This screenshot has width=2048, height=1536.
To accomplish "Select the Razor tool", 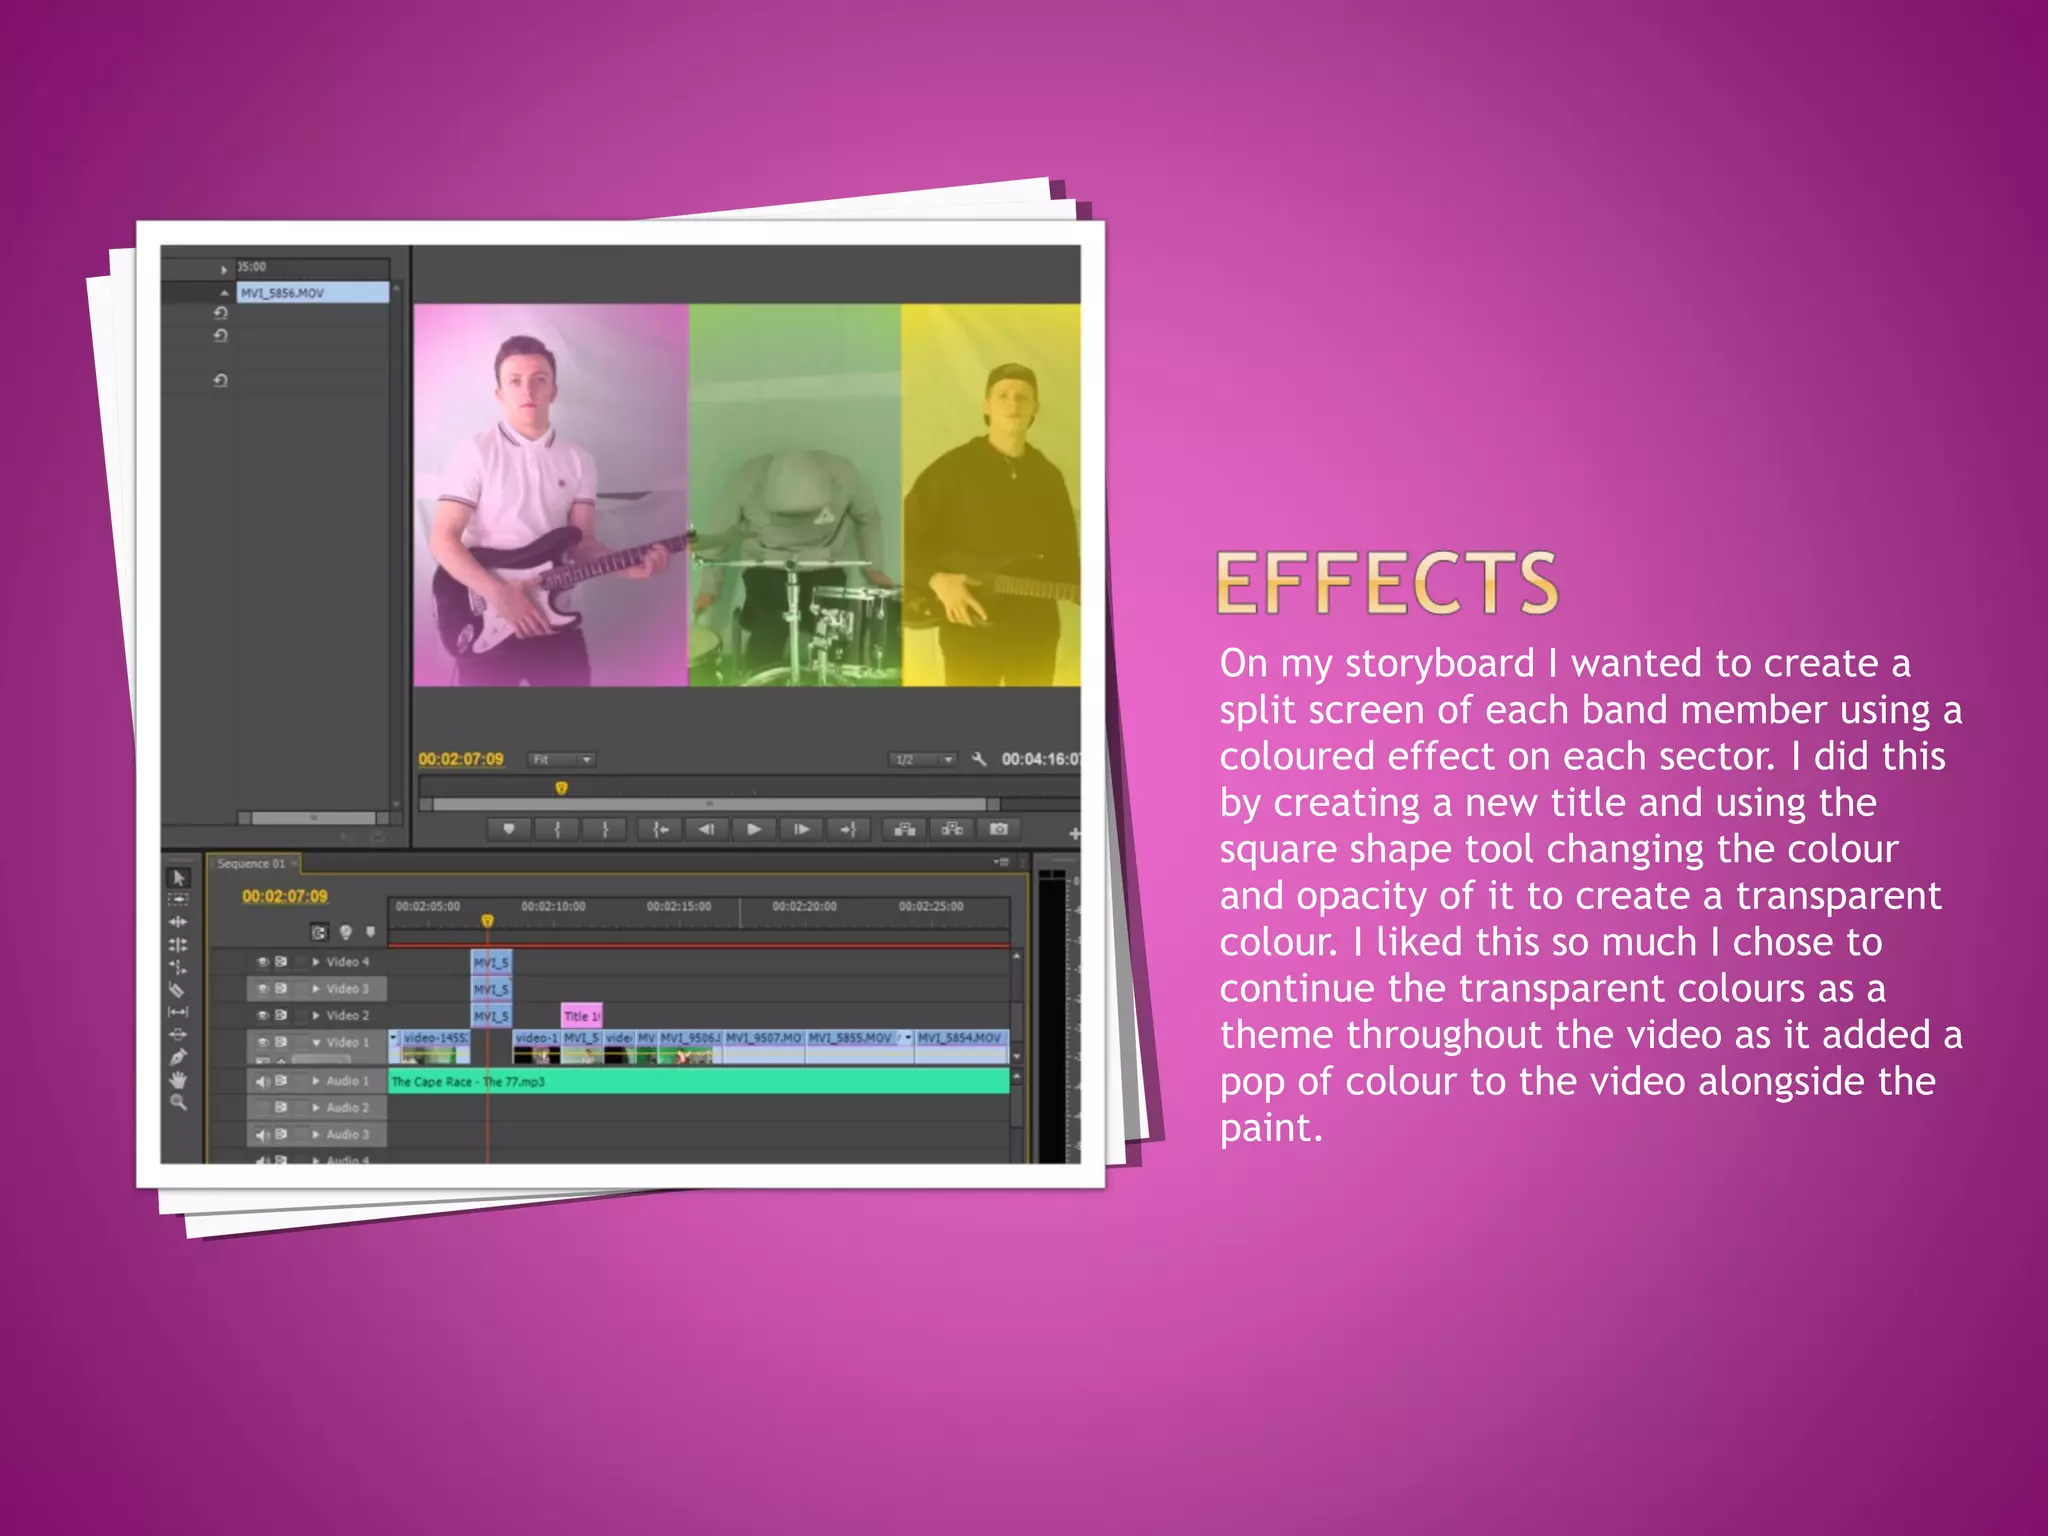I will click(178, 990).
